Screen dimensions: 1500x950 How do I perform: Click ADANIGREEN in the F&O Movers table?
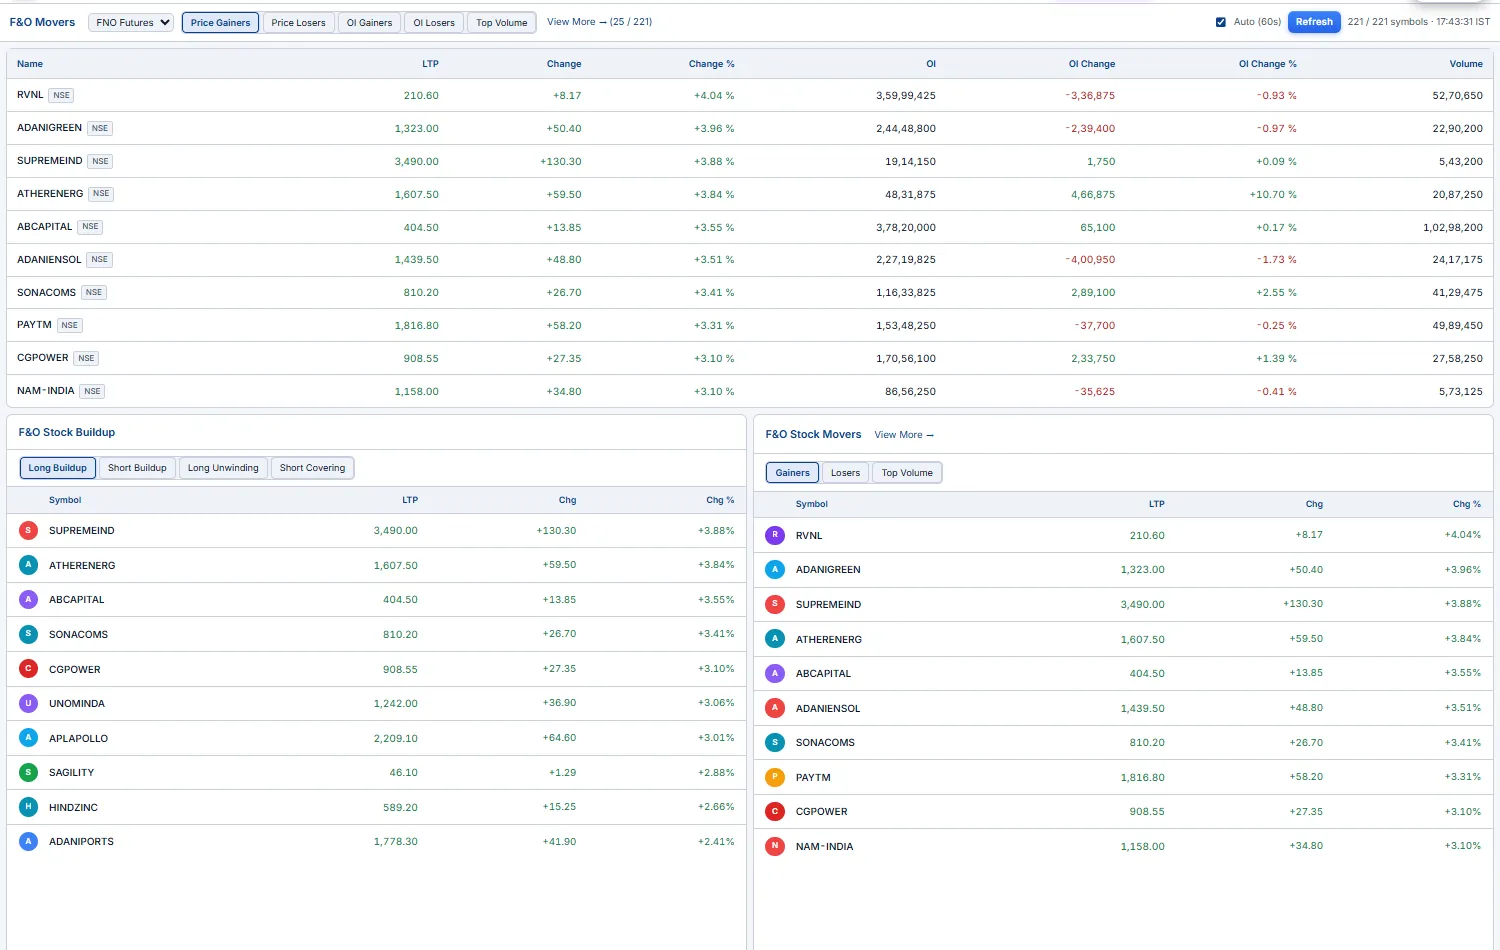click(x=49, y=128)
